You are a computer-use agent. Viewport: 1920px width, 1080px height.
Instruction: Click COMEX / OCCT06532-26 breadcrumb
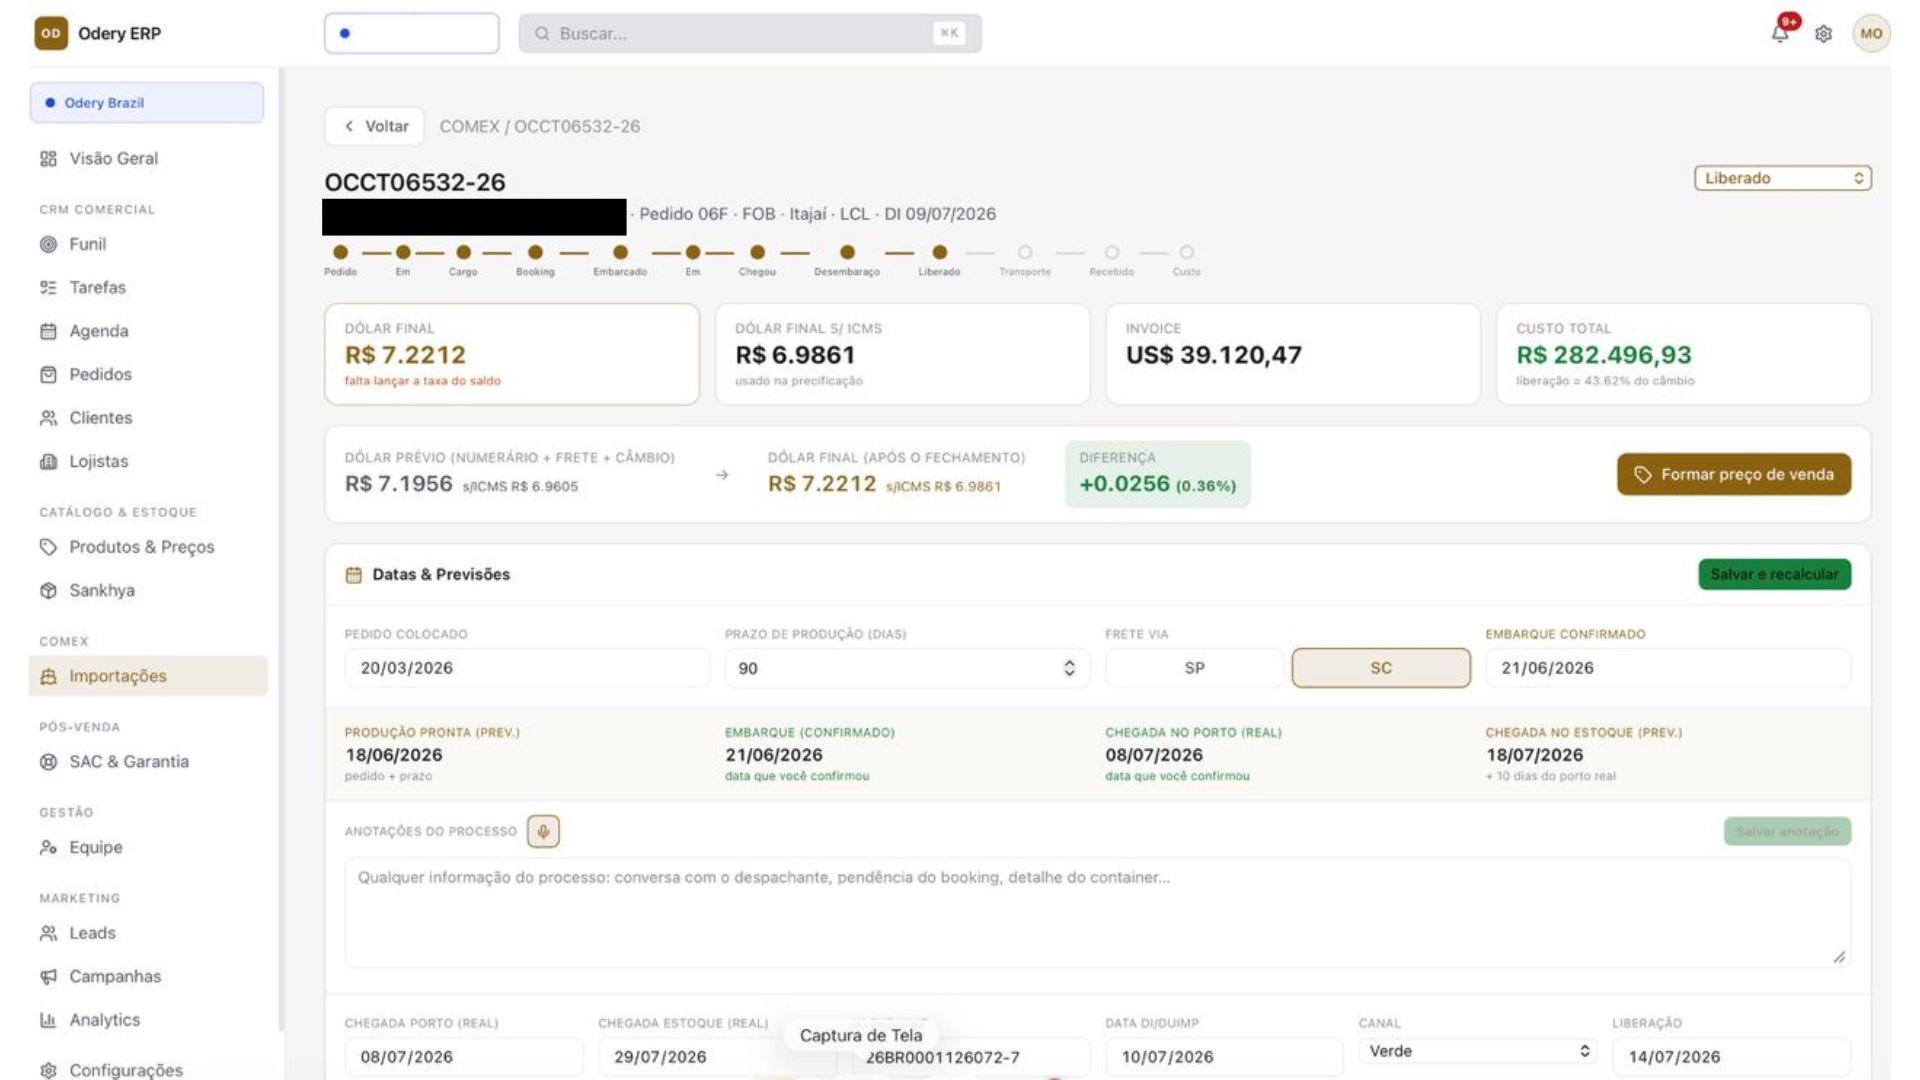point(540,127)
